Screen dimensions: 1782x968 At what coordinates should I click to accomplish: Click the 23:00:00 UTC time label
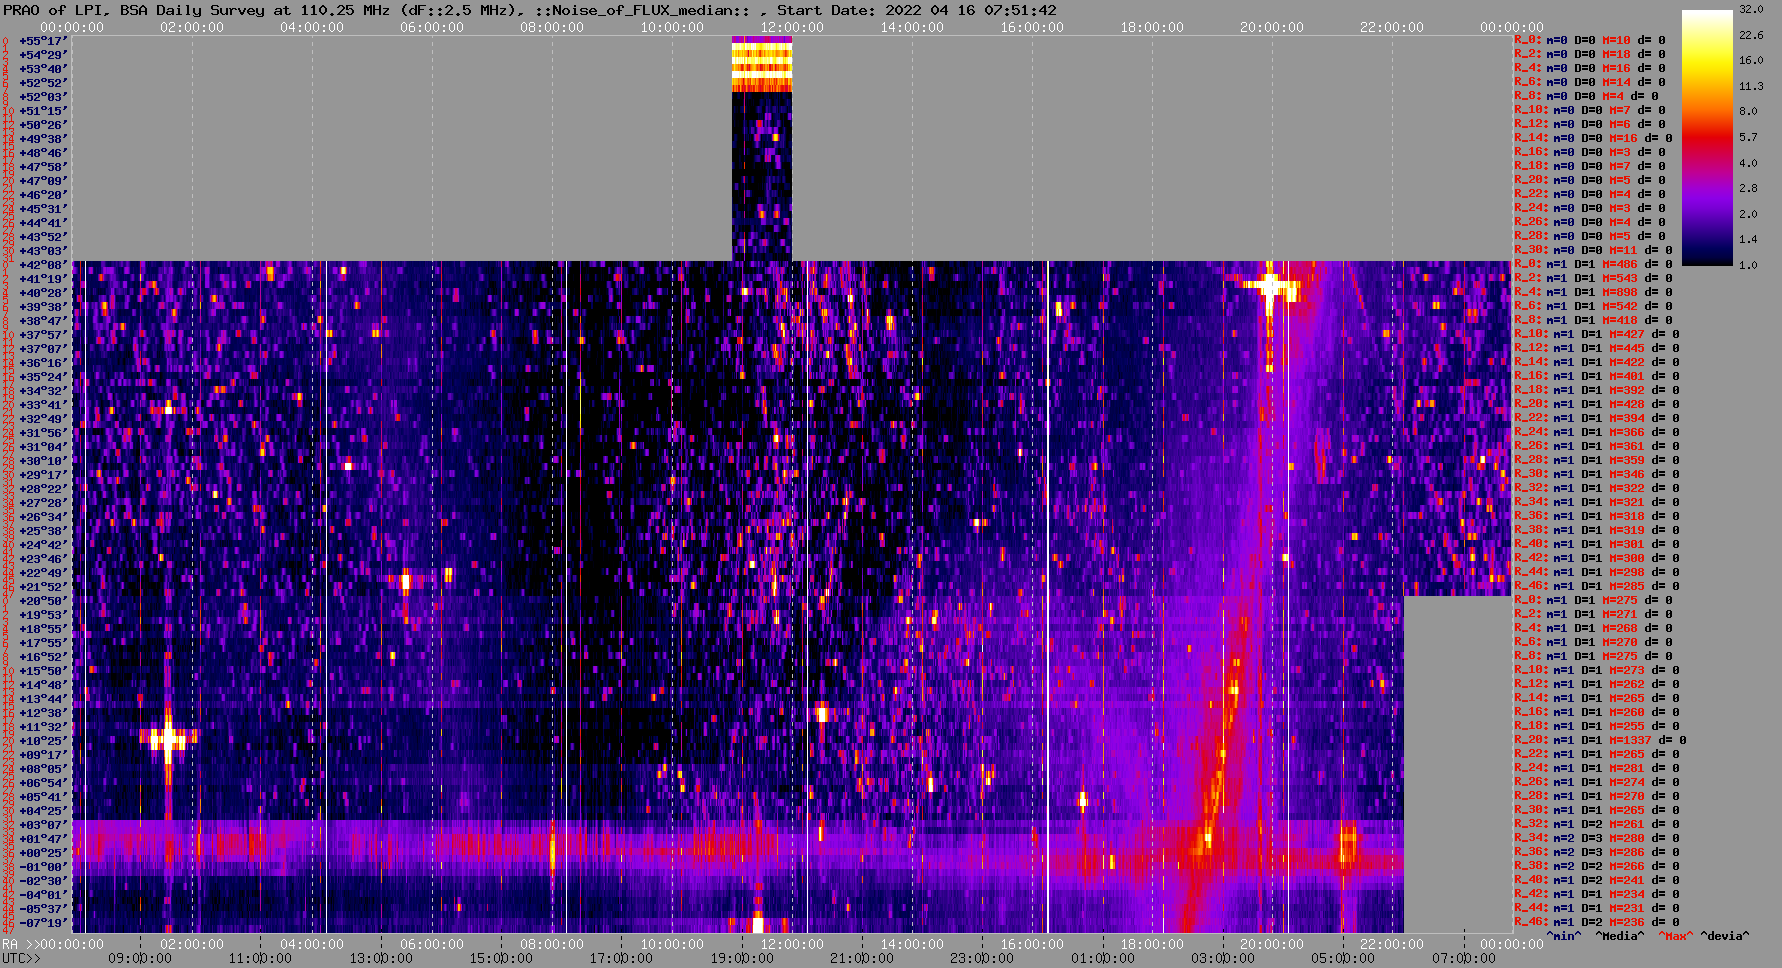982,958
